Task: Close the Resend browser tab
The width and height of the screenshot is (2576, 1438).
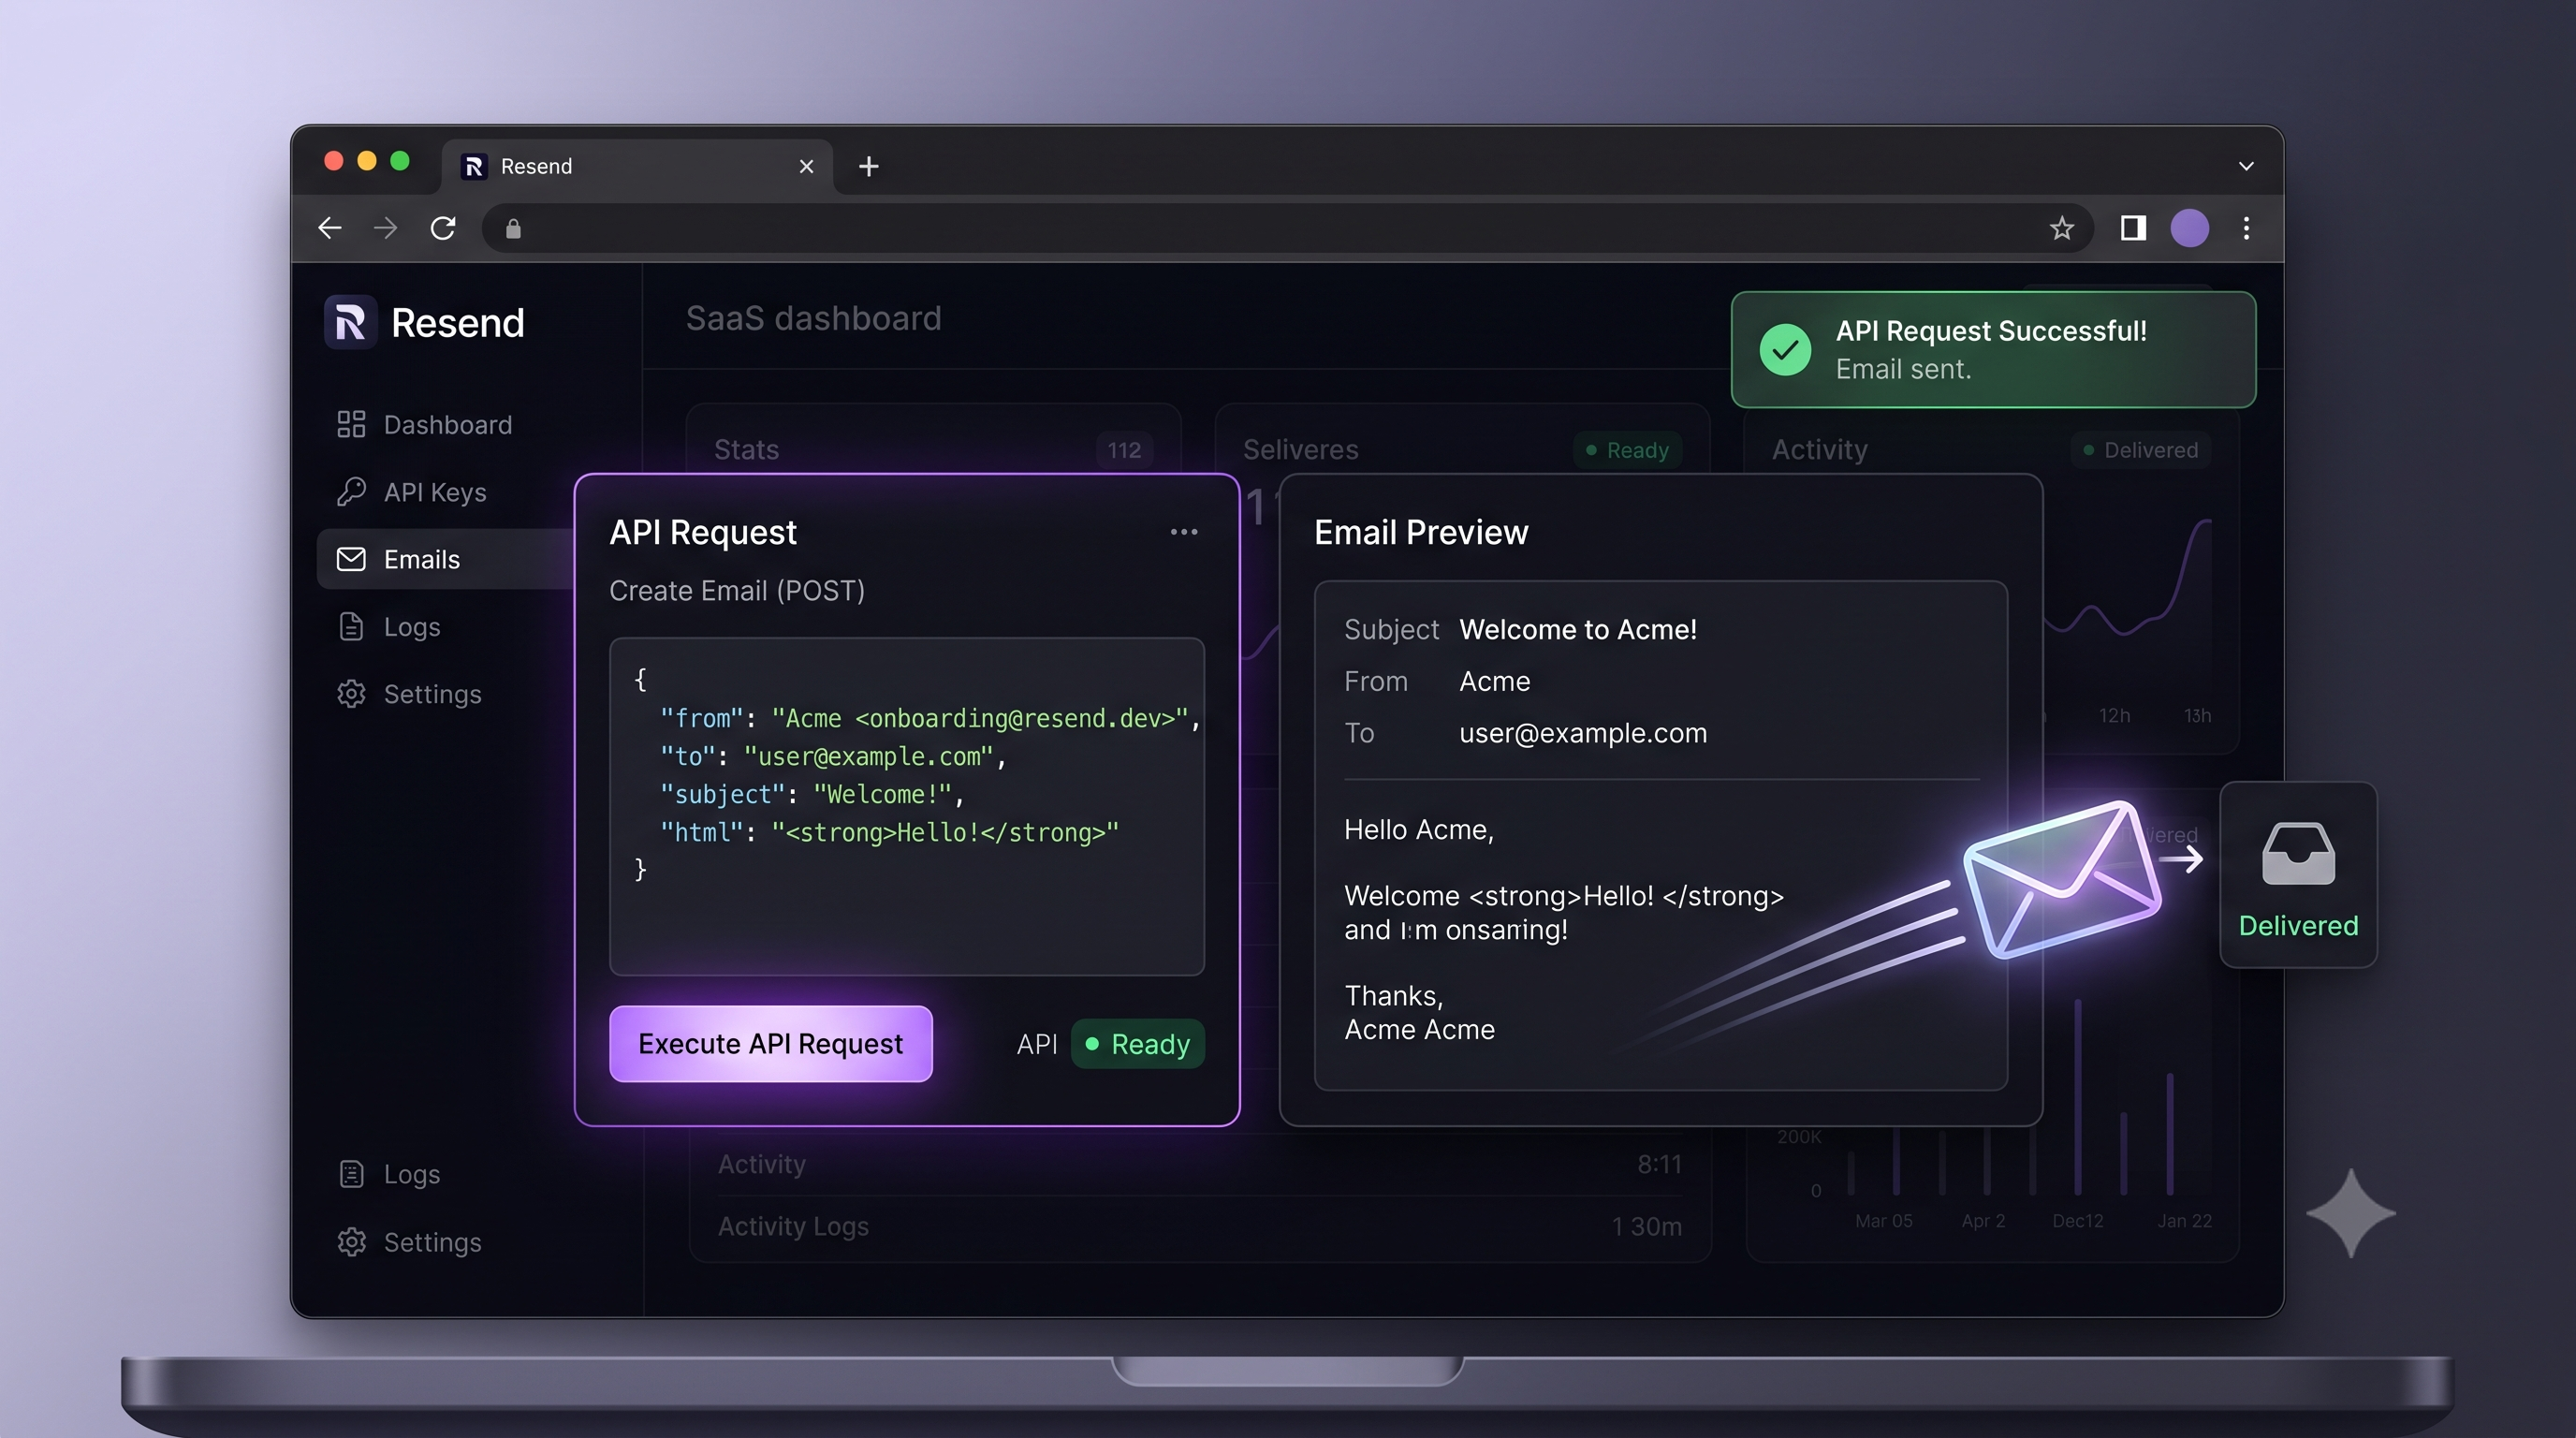Action: 806,166
